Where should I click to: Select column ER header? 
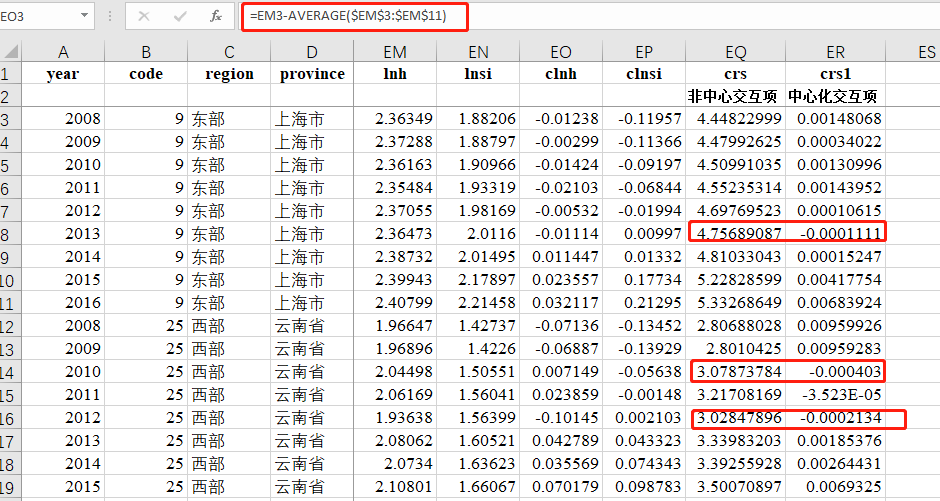(x=835, y=52)
